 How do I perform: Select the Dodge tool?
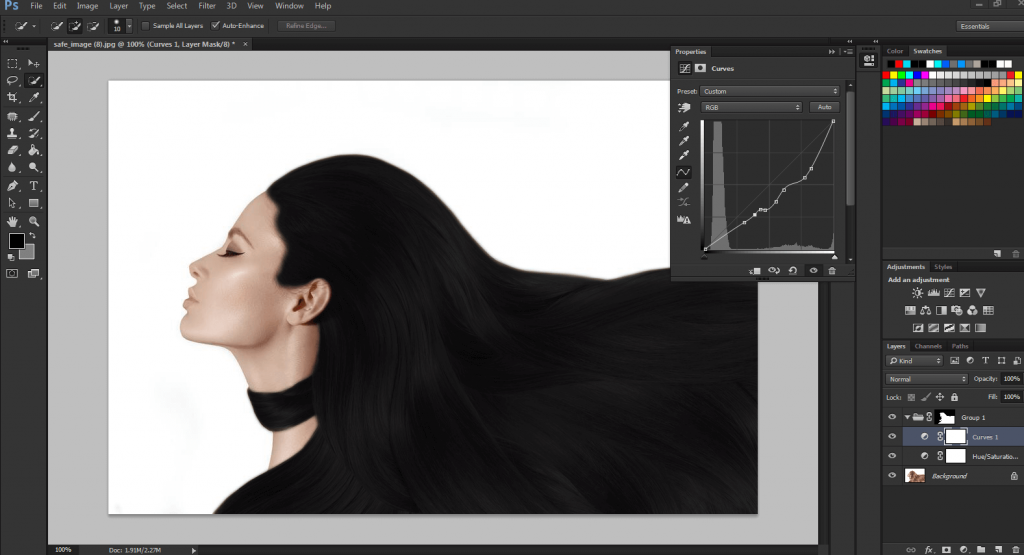(34, 167)
